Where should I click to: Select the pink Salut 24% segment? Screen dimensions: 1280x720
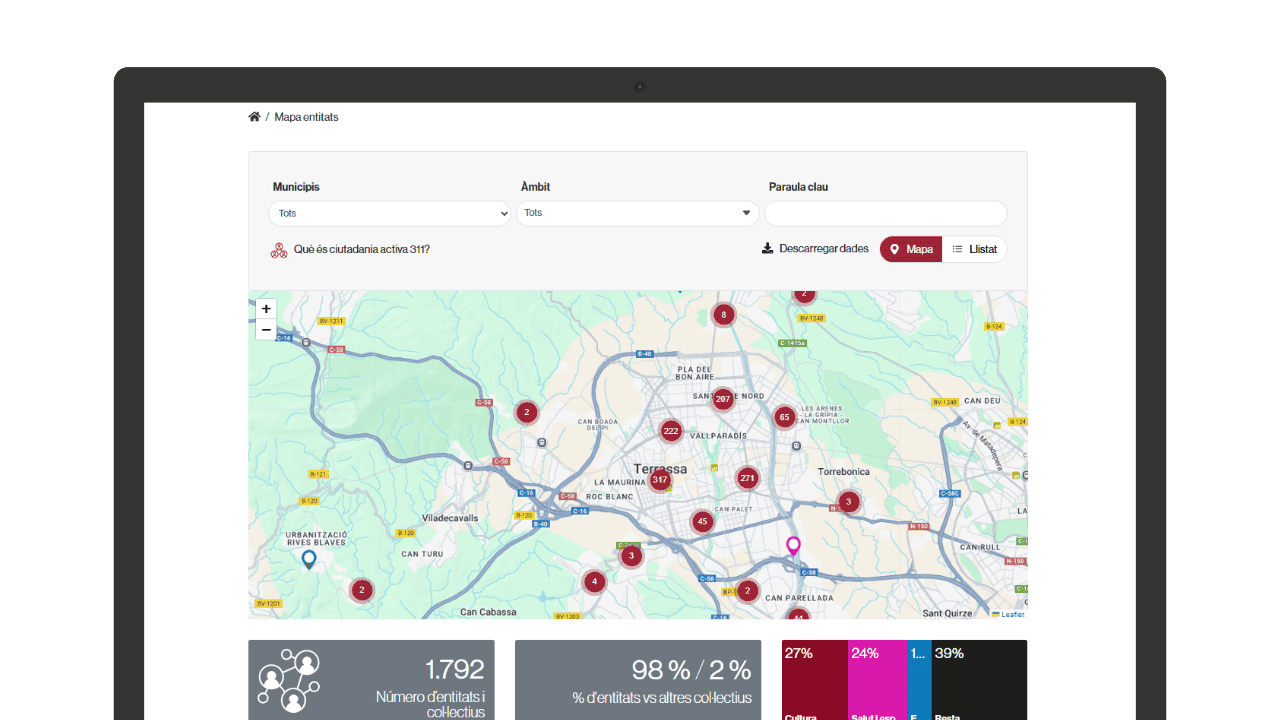pyautogui.click(x=877, y=675)
